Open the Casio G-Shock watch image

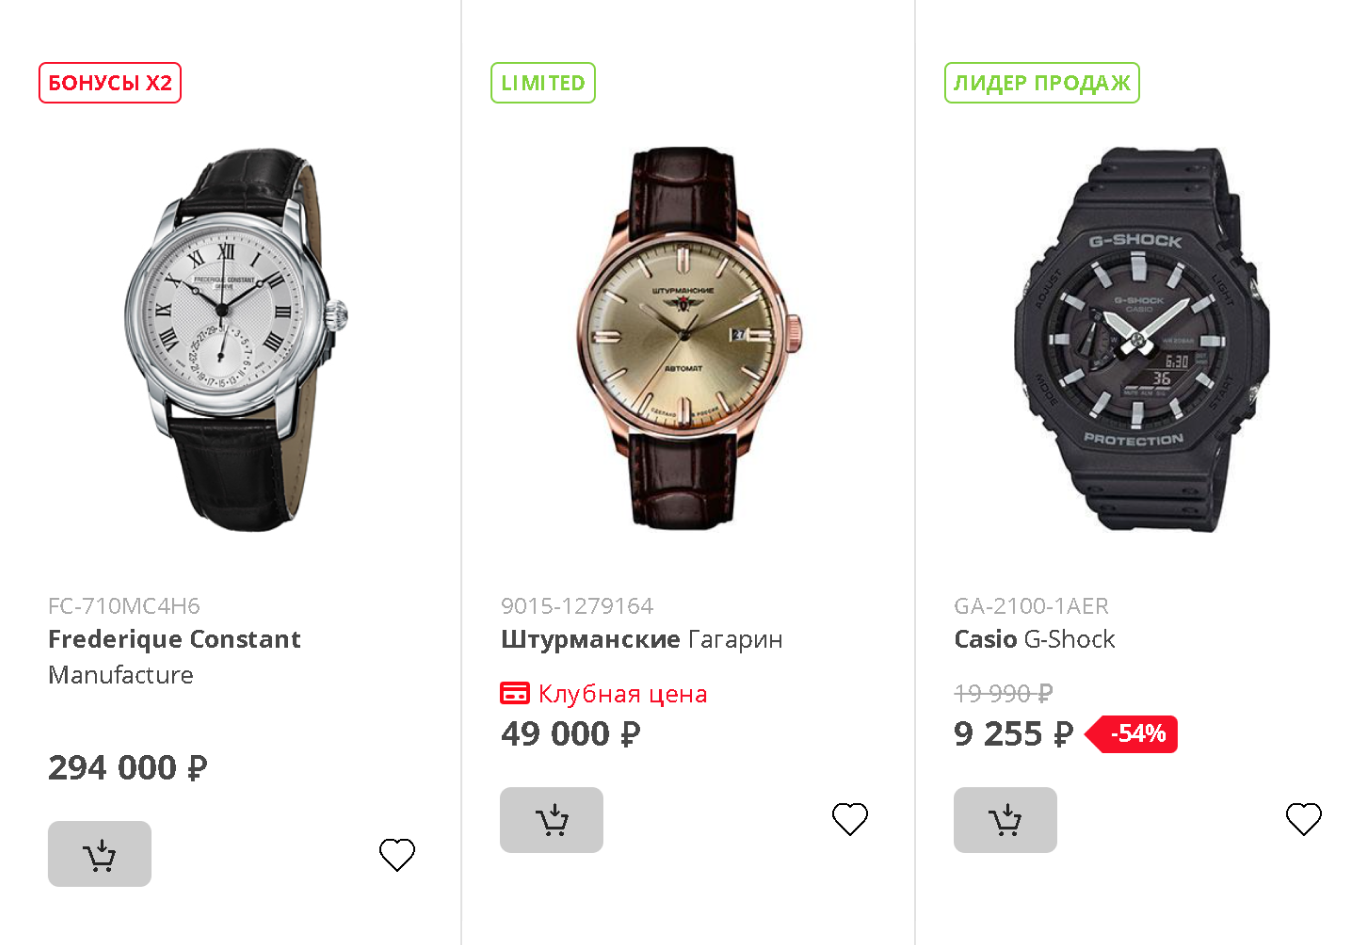coord(1140,338)
